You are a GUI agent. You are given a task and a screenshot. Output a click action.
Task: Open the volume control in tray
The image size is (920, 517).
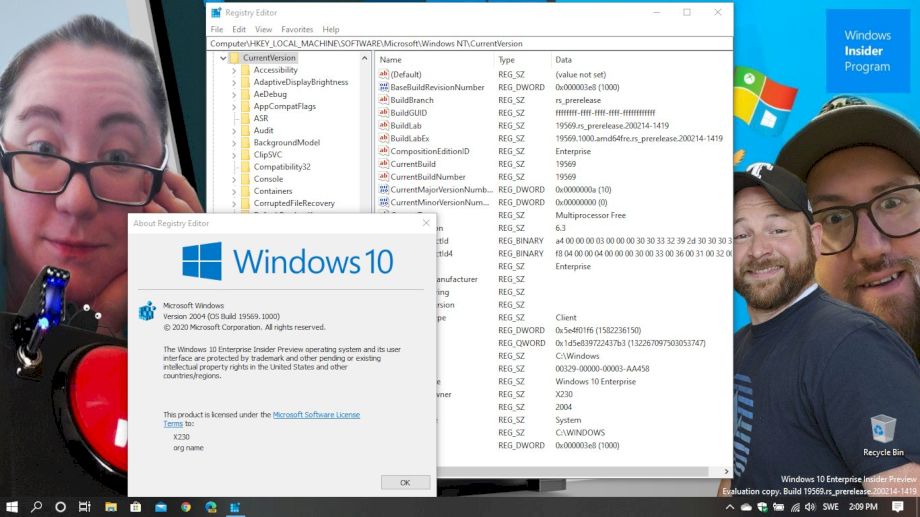click(x=810, y=507)
